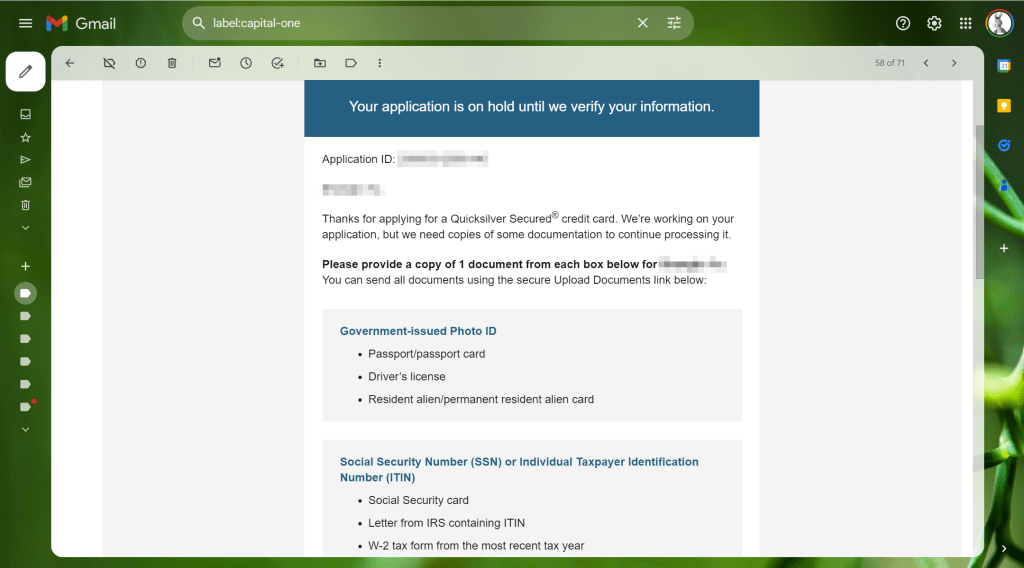Open the Labels tag menu in toolbar
The image size is (1024, 568).
click(351, 63)
